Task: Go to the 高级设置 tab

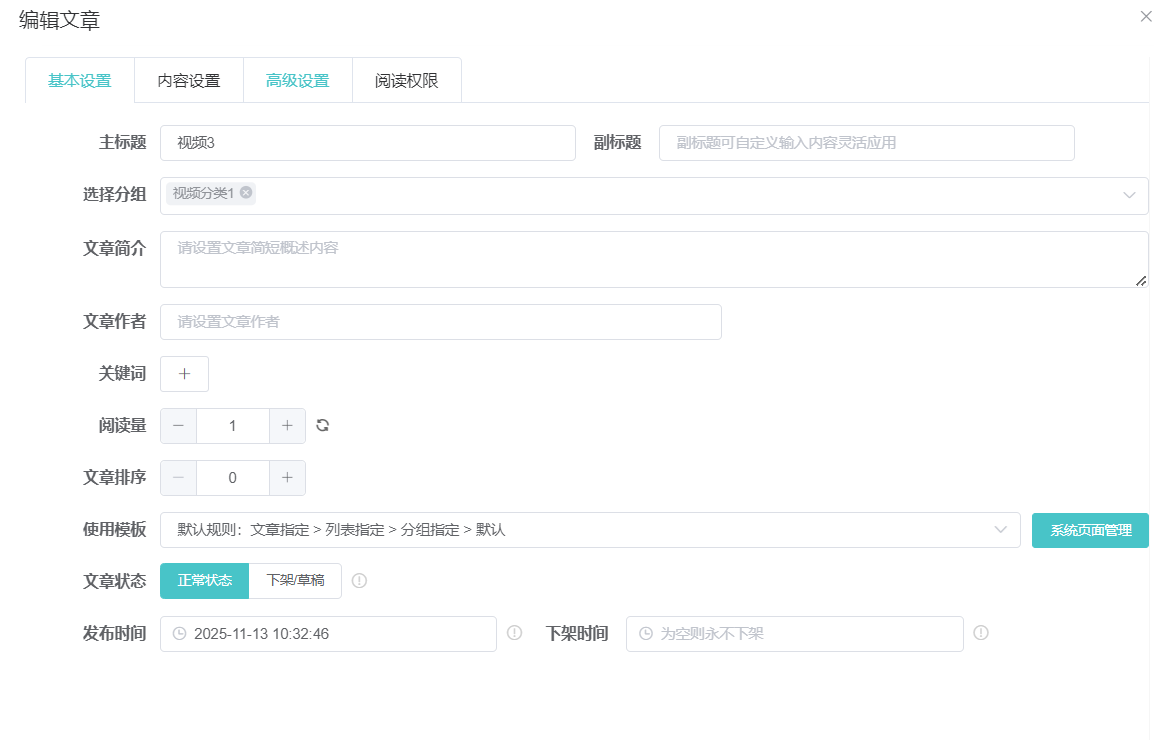Action: click(x=297, y=81)
